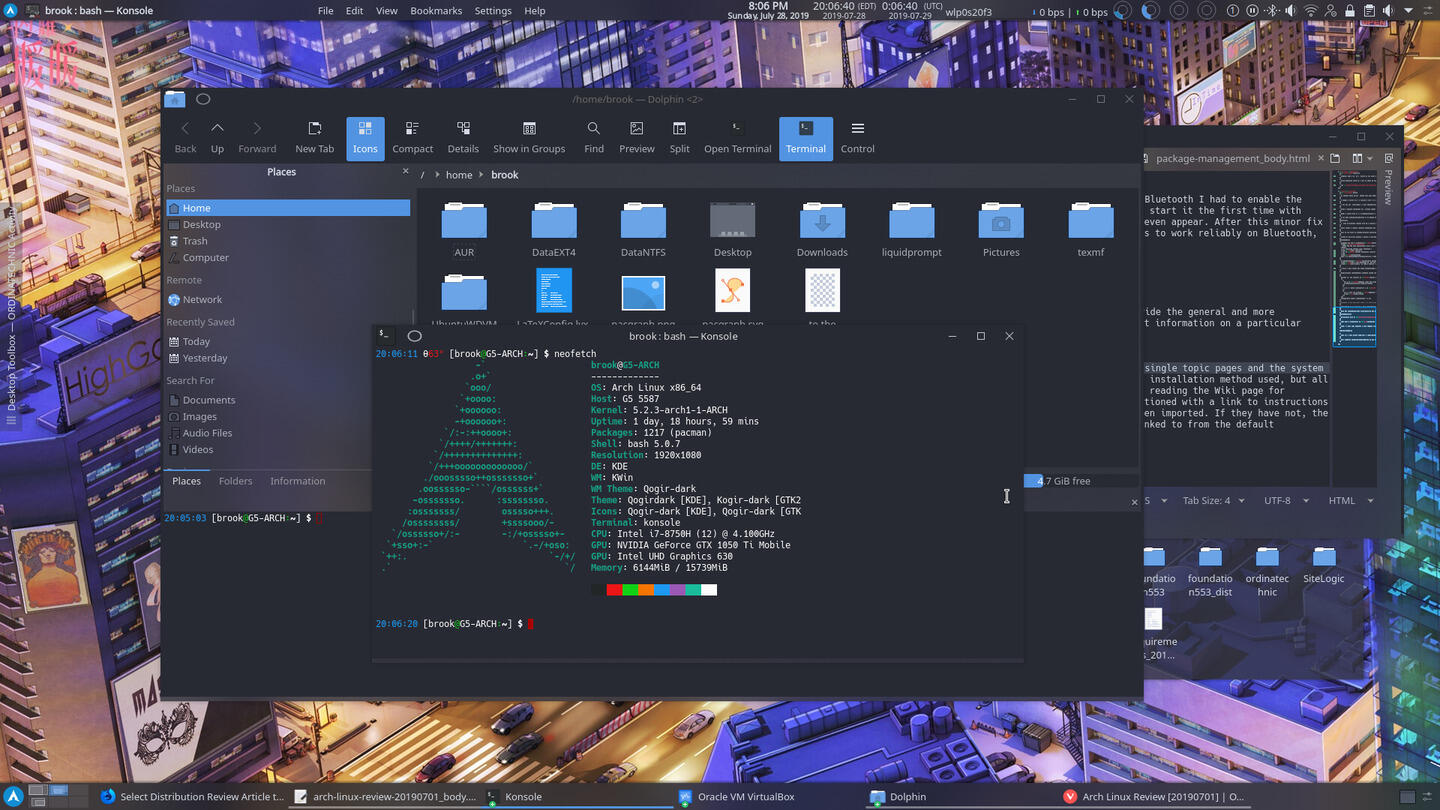Screen dimensions: 1440x810
Task: Open a New Tab in Dolphin
Action: coord(314,137)
